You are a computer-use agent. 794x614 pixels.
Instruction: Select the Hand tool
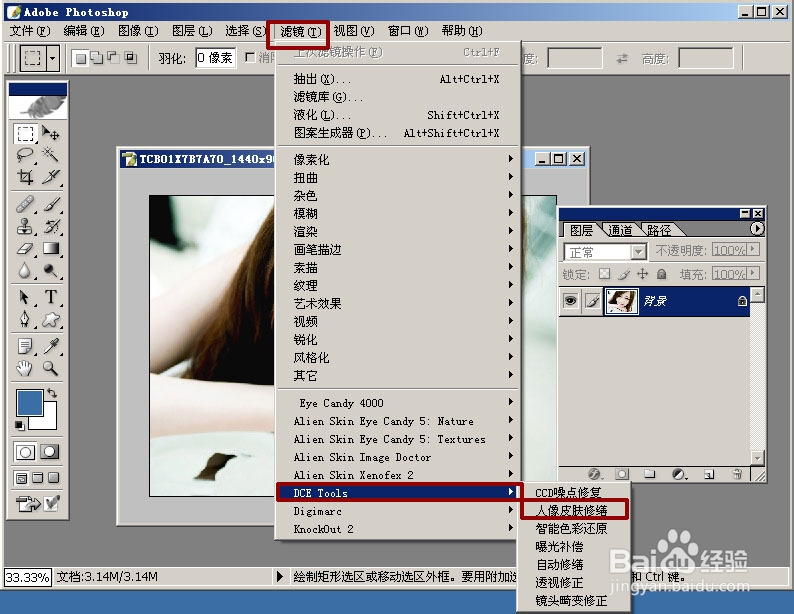point(25,368)
